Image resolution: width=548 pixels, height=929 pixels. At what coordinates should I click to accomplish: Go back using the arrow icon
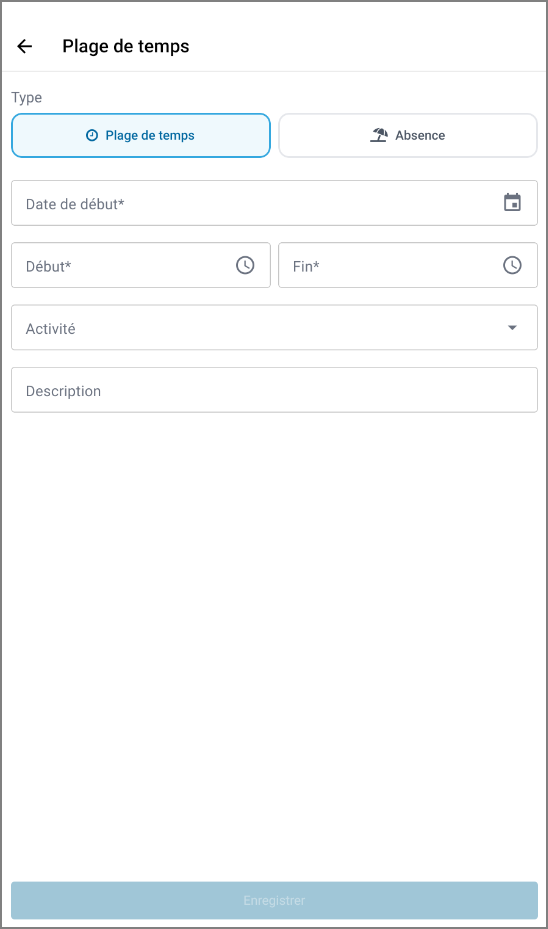(24, 46)
